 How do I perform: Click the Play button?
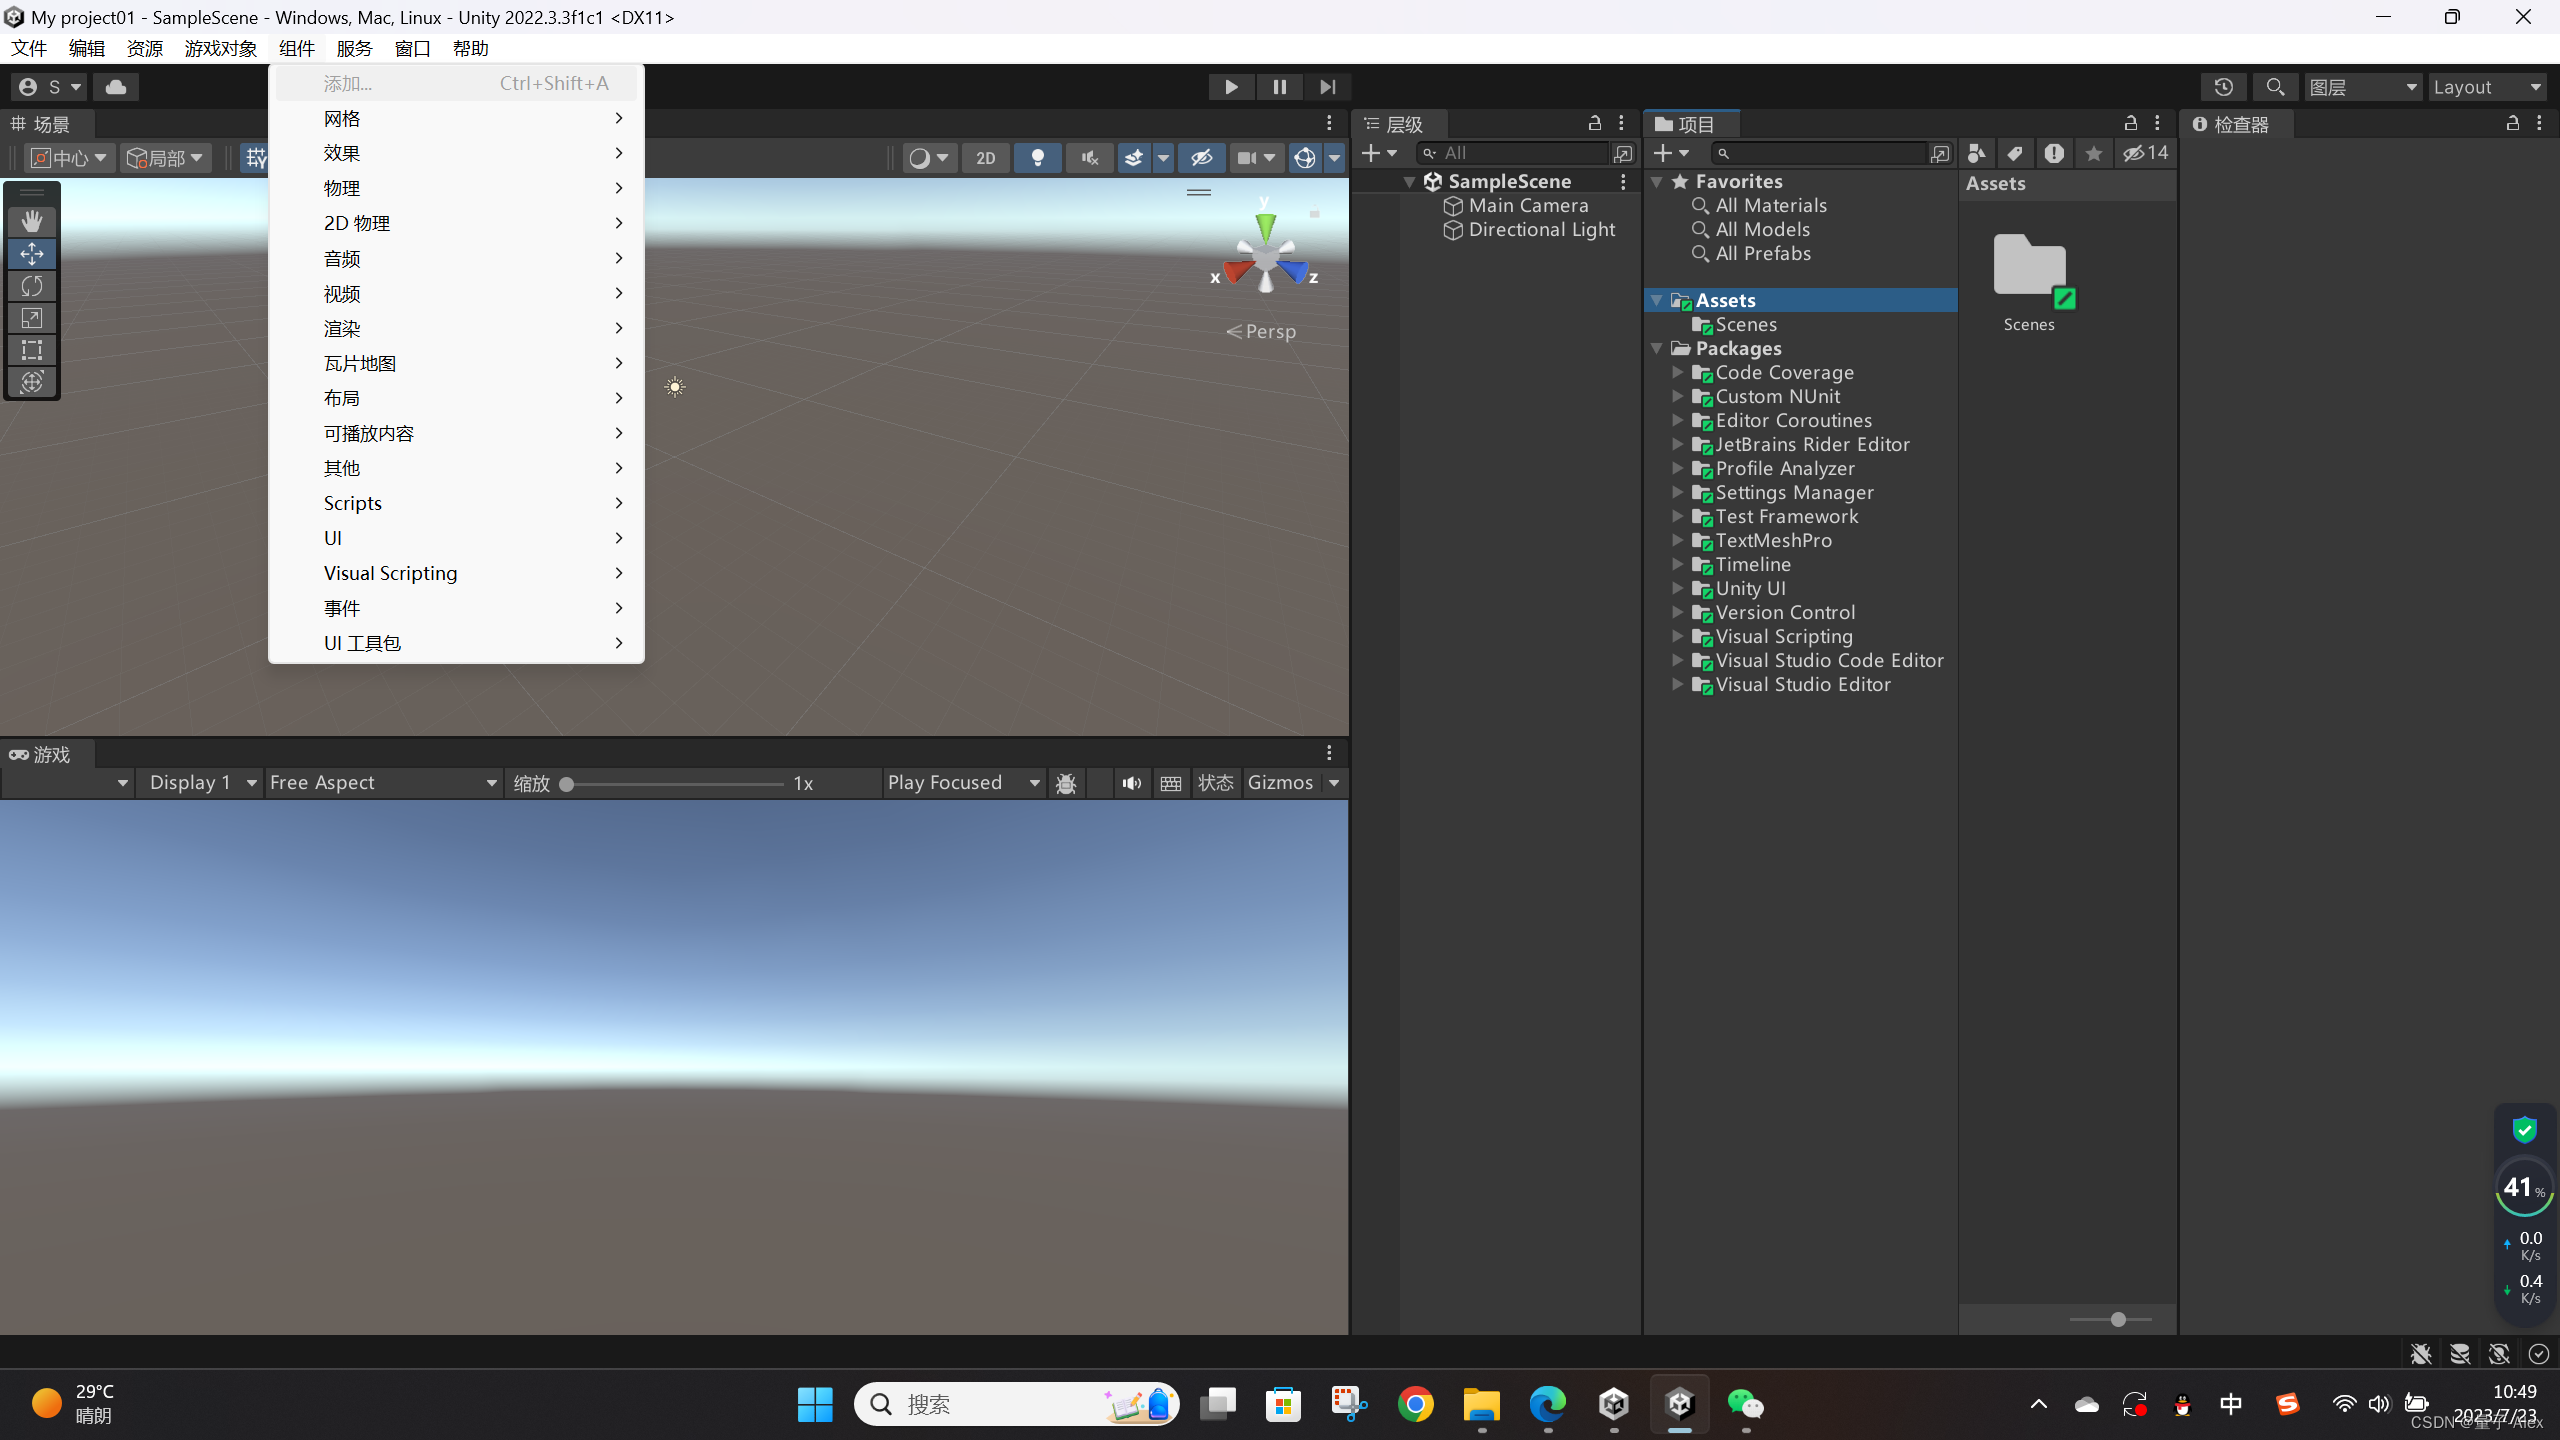(1231, 87)
